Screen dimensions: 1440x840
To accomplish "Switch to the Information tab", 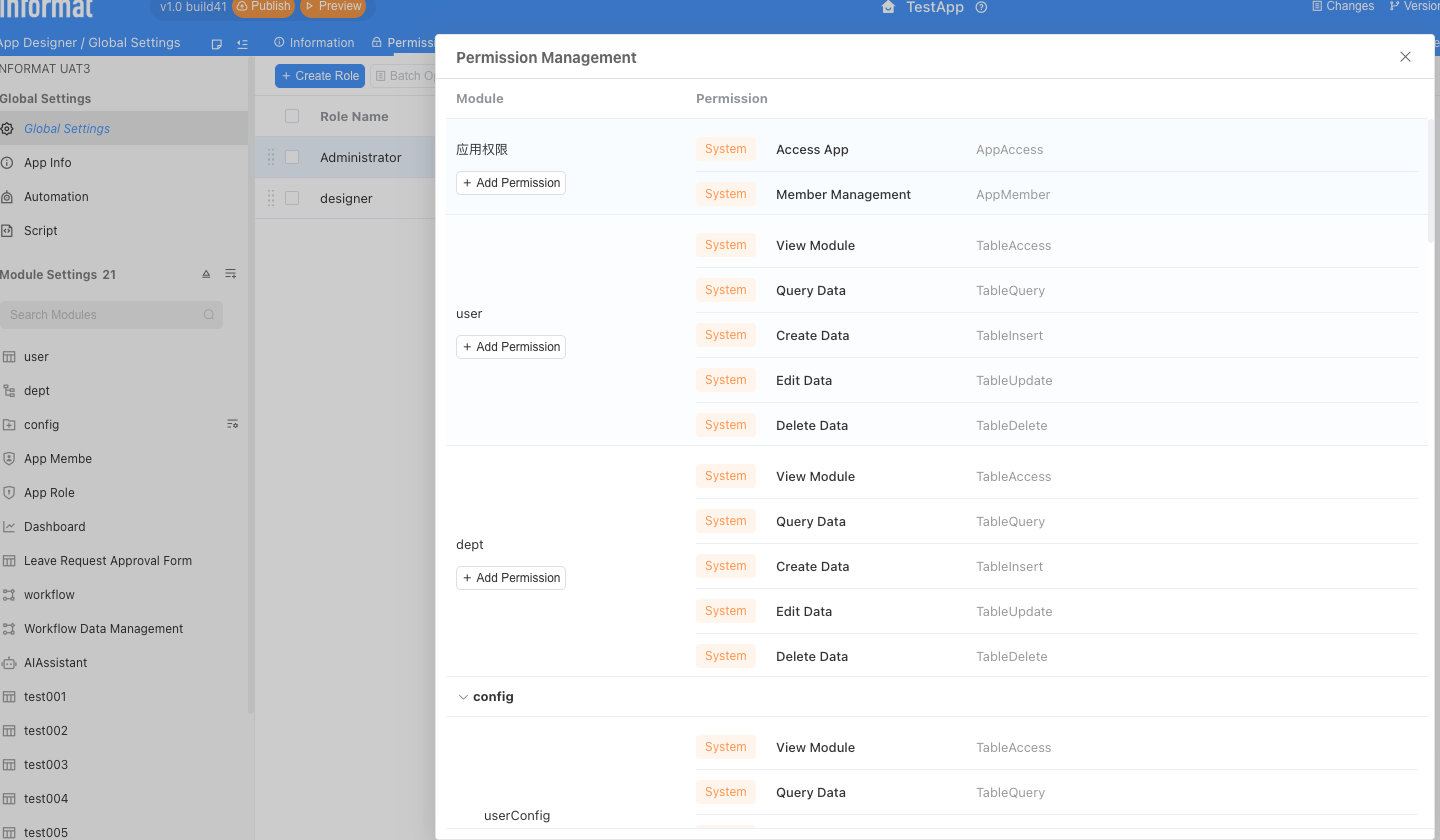I will pyautogui.click(x=314, y=42).
